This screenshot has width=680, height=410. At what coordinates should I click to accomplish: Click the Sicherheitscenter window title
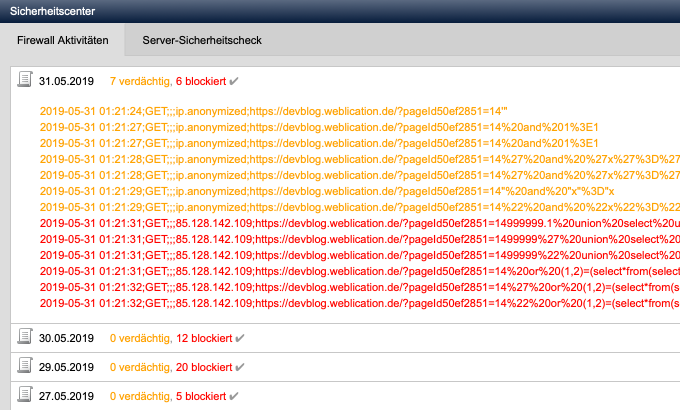[x=52, y=11]
